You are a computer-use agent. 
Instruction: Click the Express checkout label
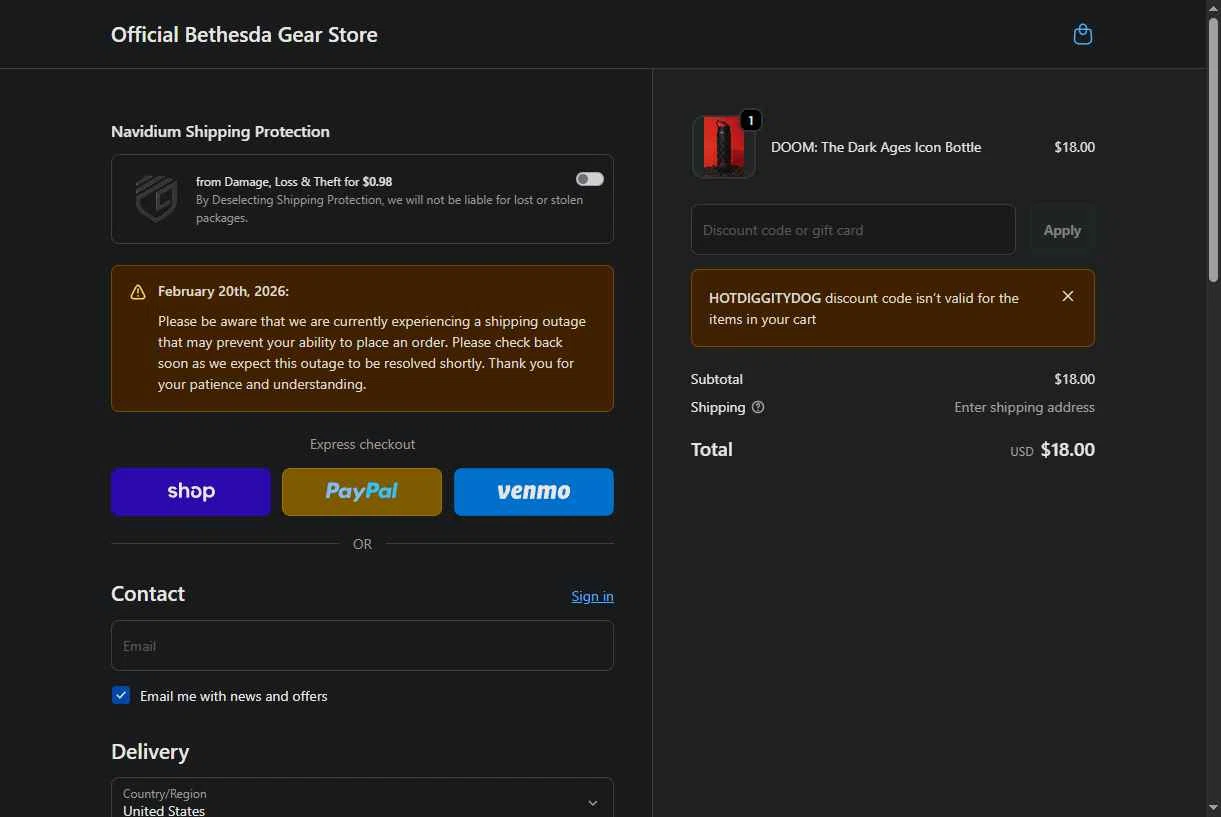point(362,444)
